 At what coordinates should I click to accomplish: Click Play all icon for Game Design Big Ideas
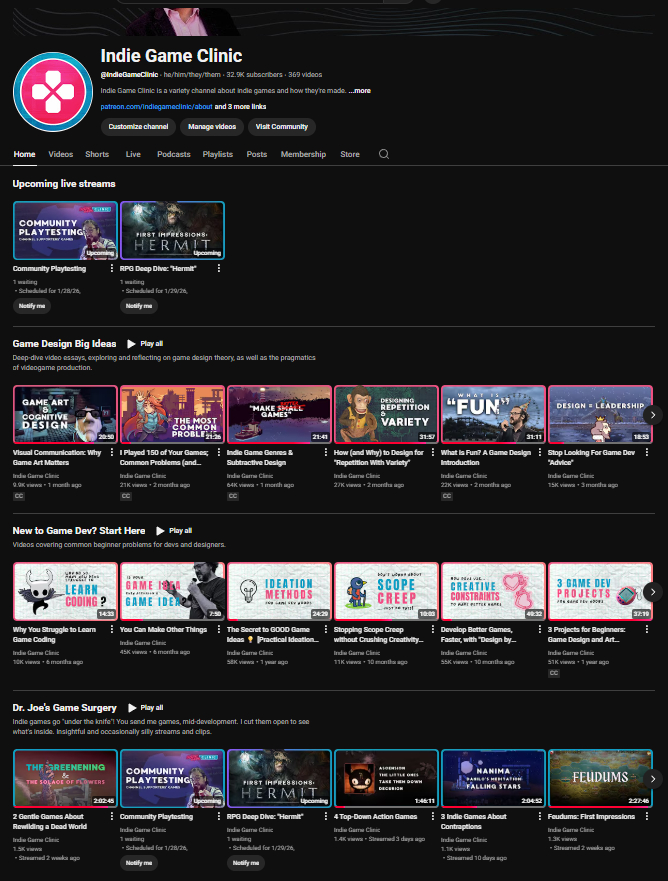(x=133, y=343)
